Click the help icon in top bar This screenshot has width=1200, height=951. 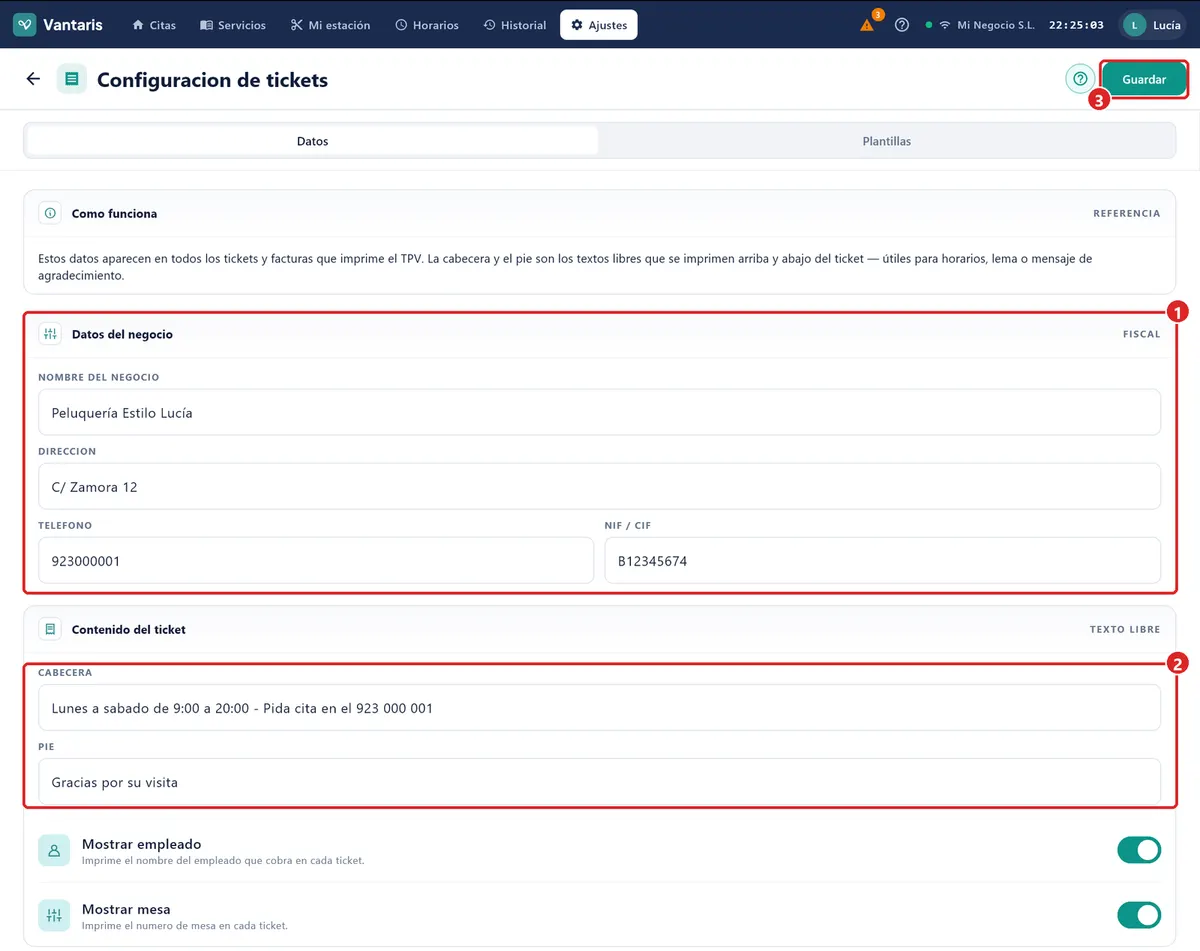(x=902, y=25)
